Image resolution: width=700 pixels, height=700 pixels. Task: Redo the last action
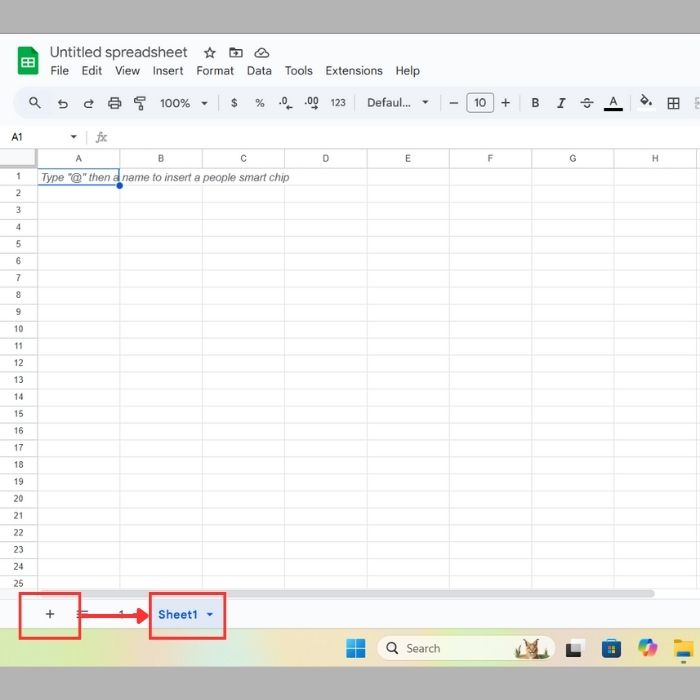coord(88,104)
